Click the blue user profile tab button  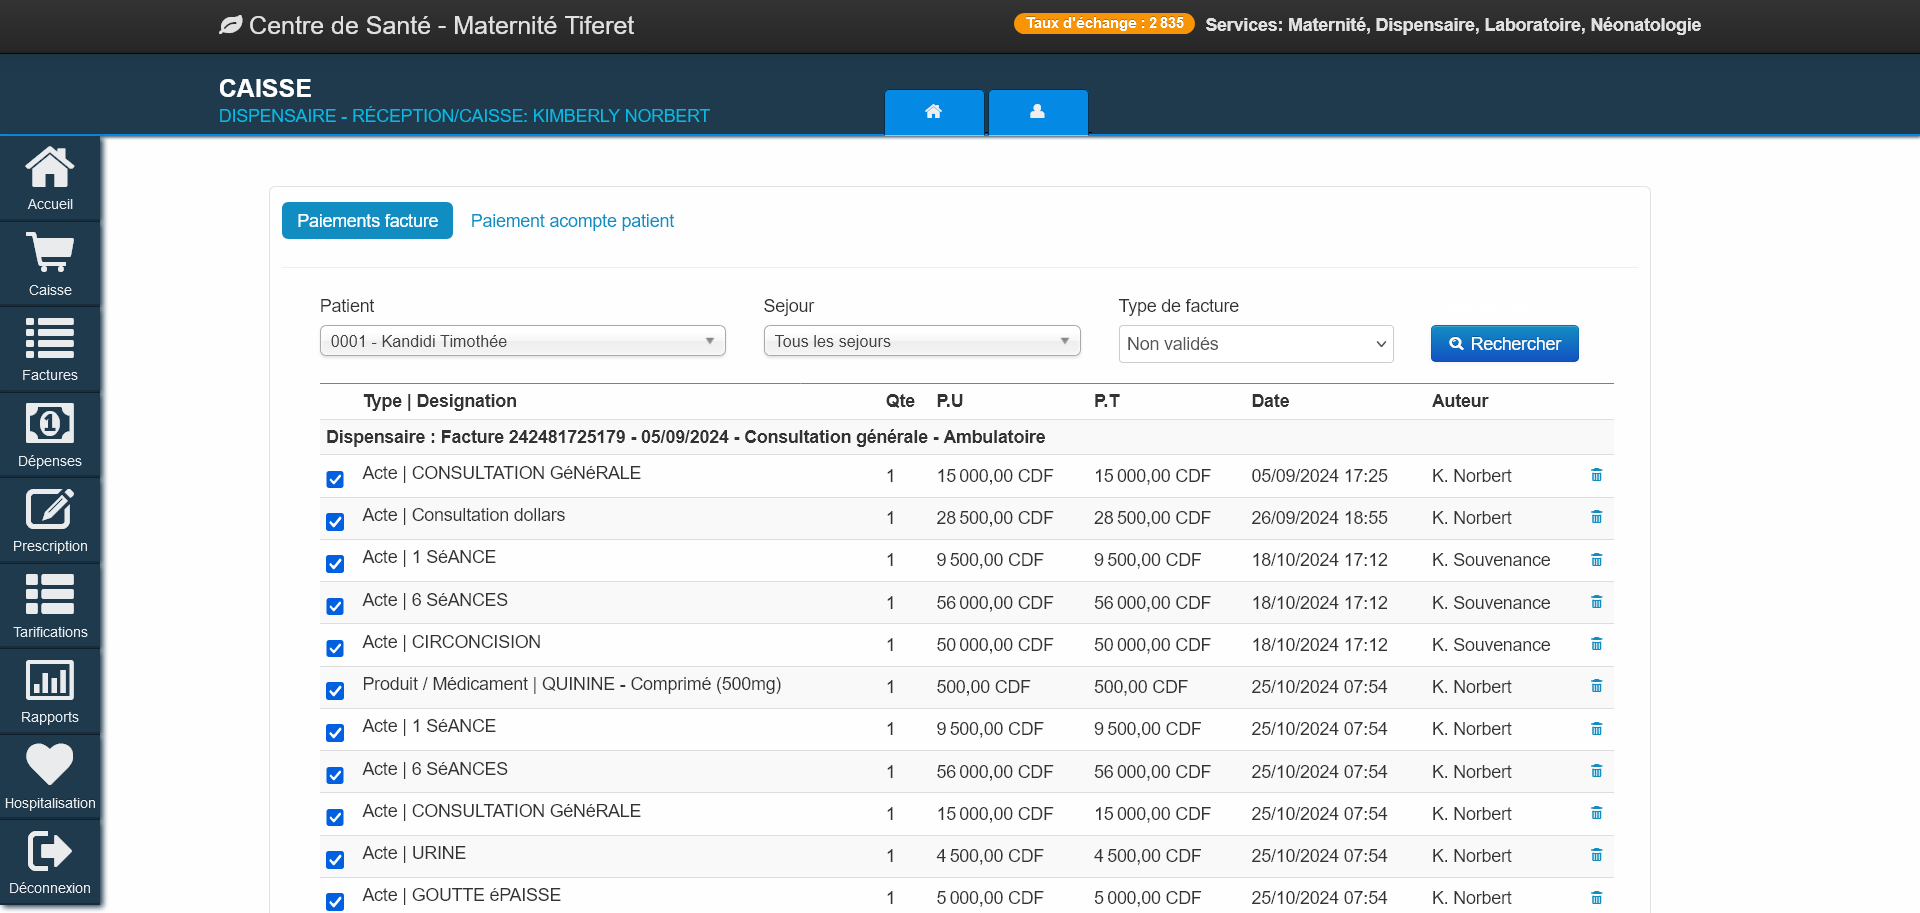point(1038,112)
